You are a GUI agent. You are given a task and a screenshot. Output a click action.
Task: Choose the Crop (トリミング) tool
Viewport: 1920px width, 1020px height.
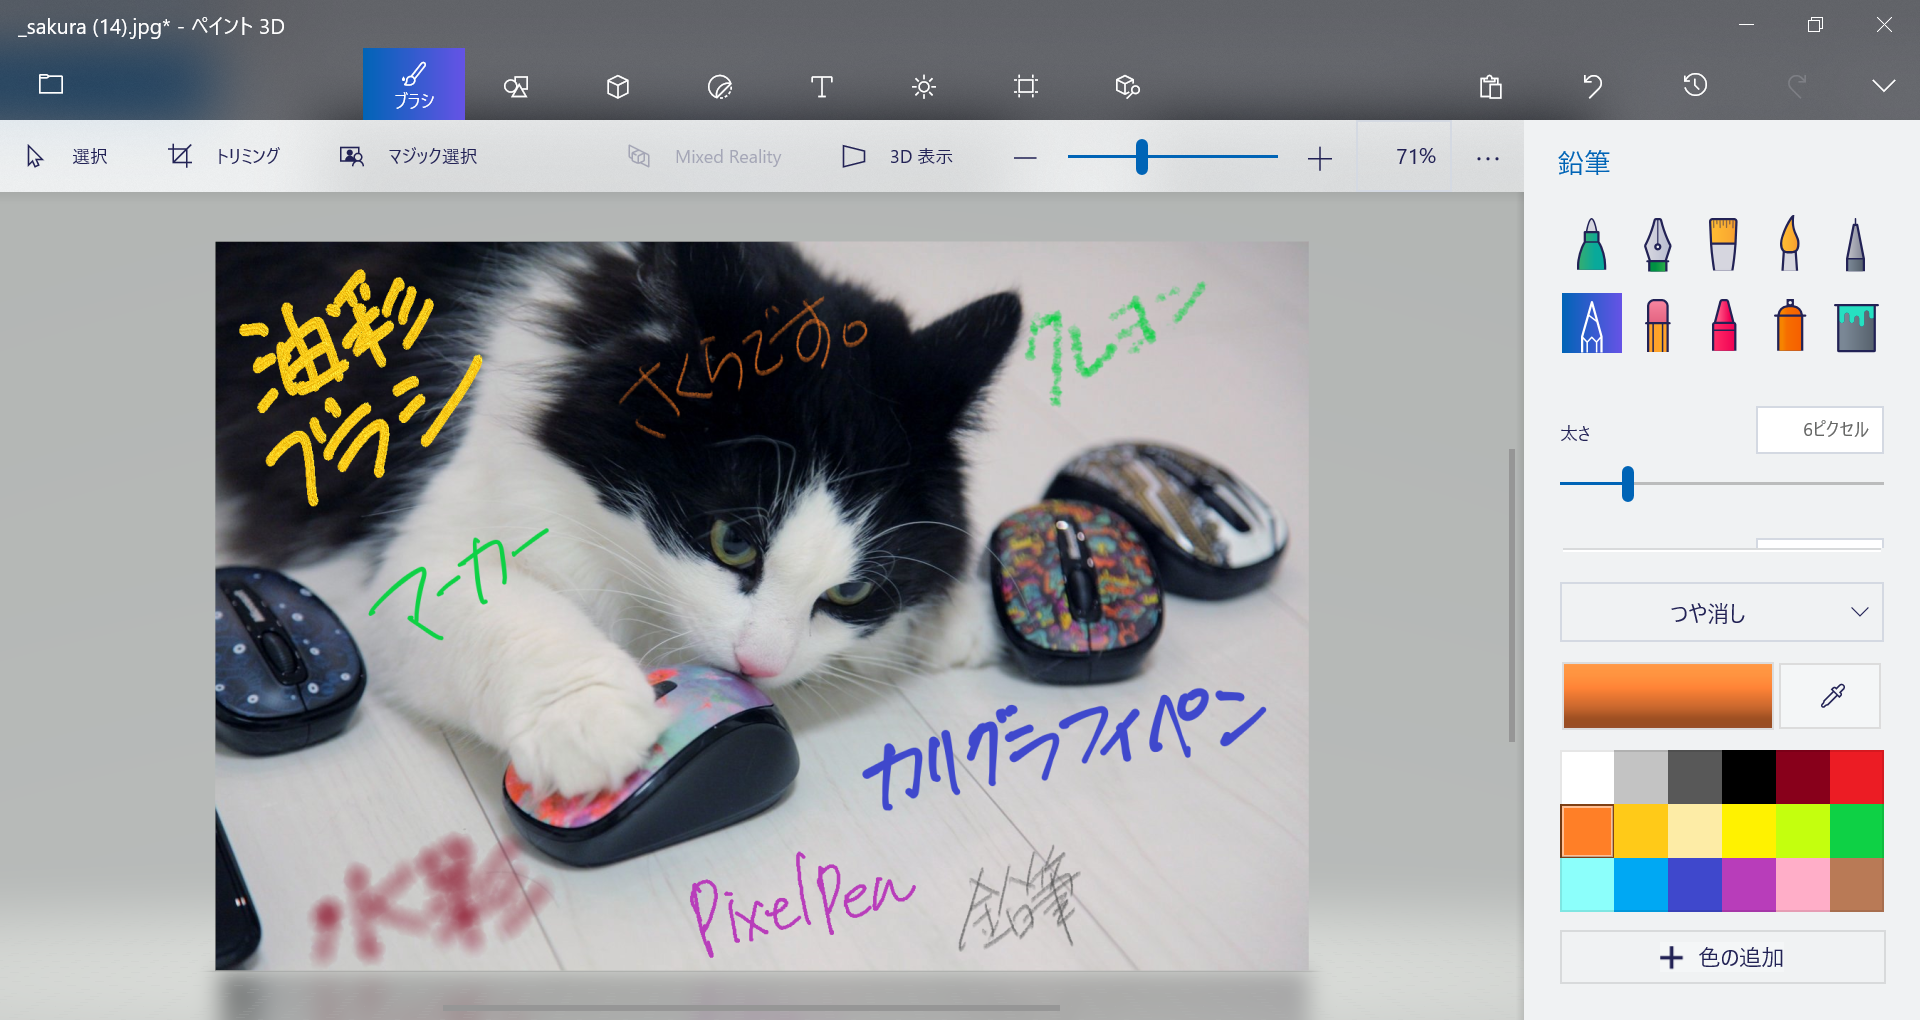coord(224,156)
